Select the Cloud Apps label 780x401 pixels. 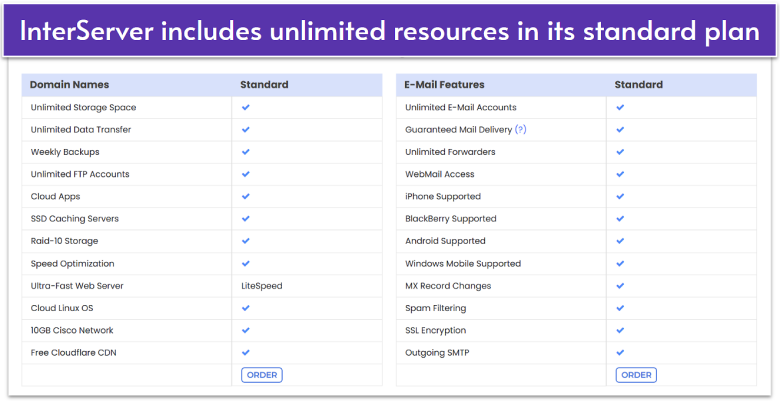coord(55,197)
